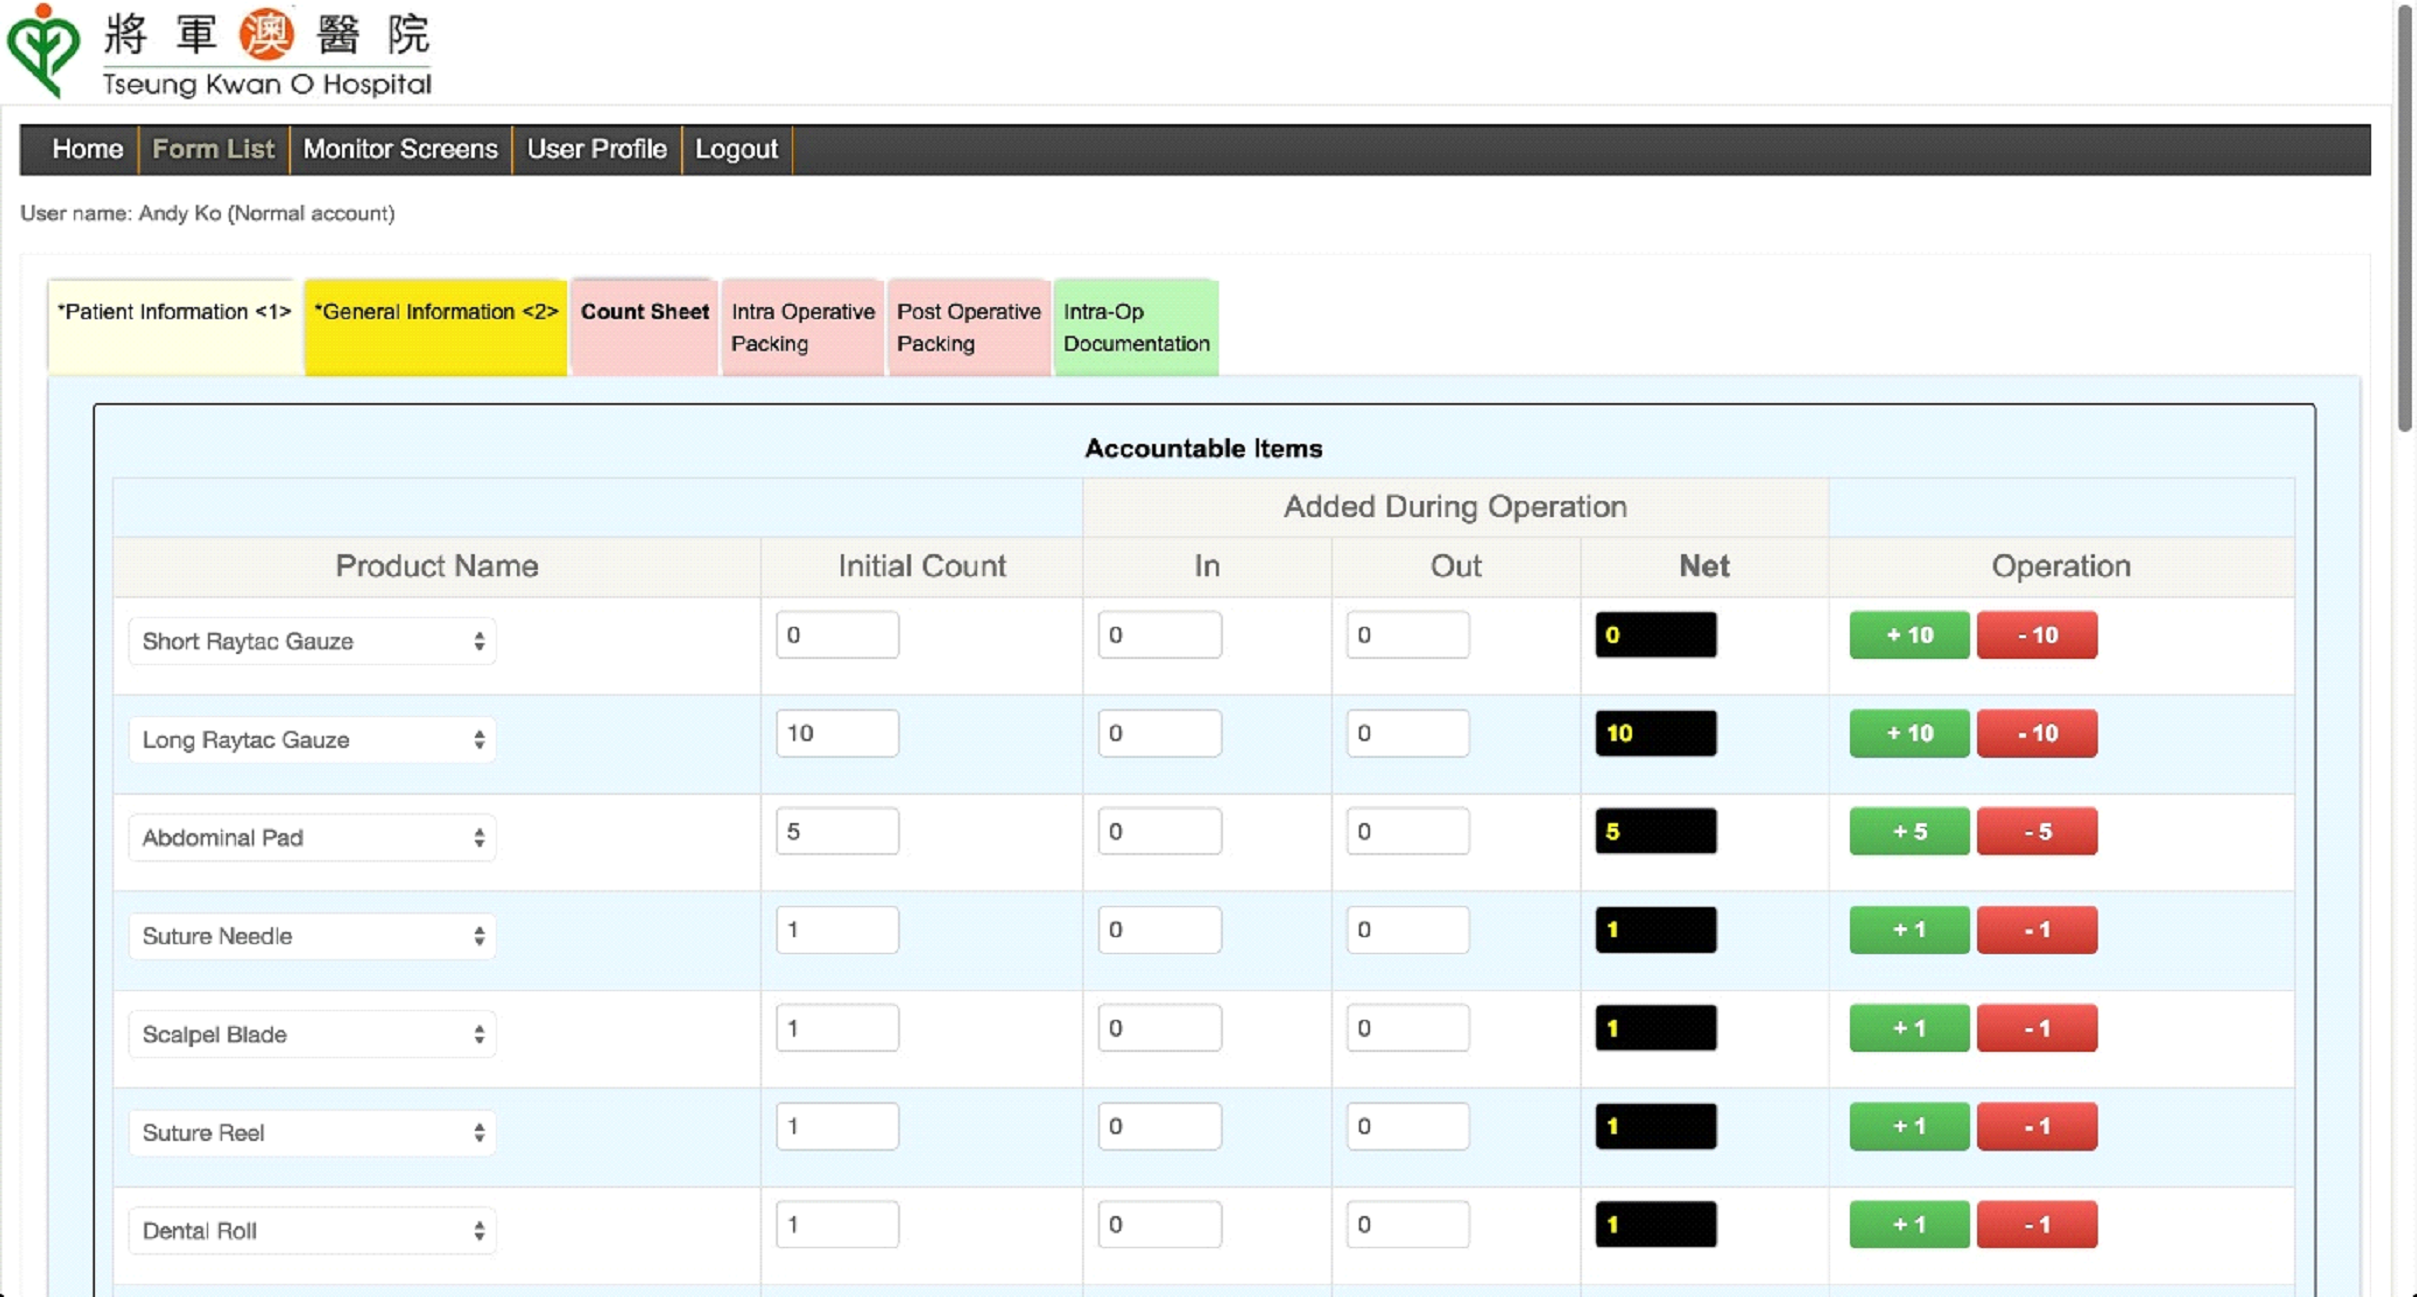Click the In field for Suture Needle
Viewport: 2417px width, 1297px height.
click(1159, 930)
